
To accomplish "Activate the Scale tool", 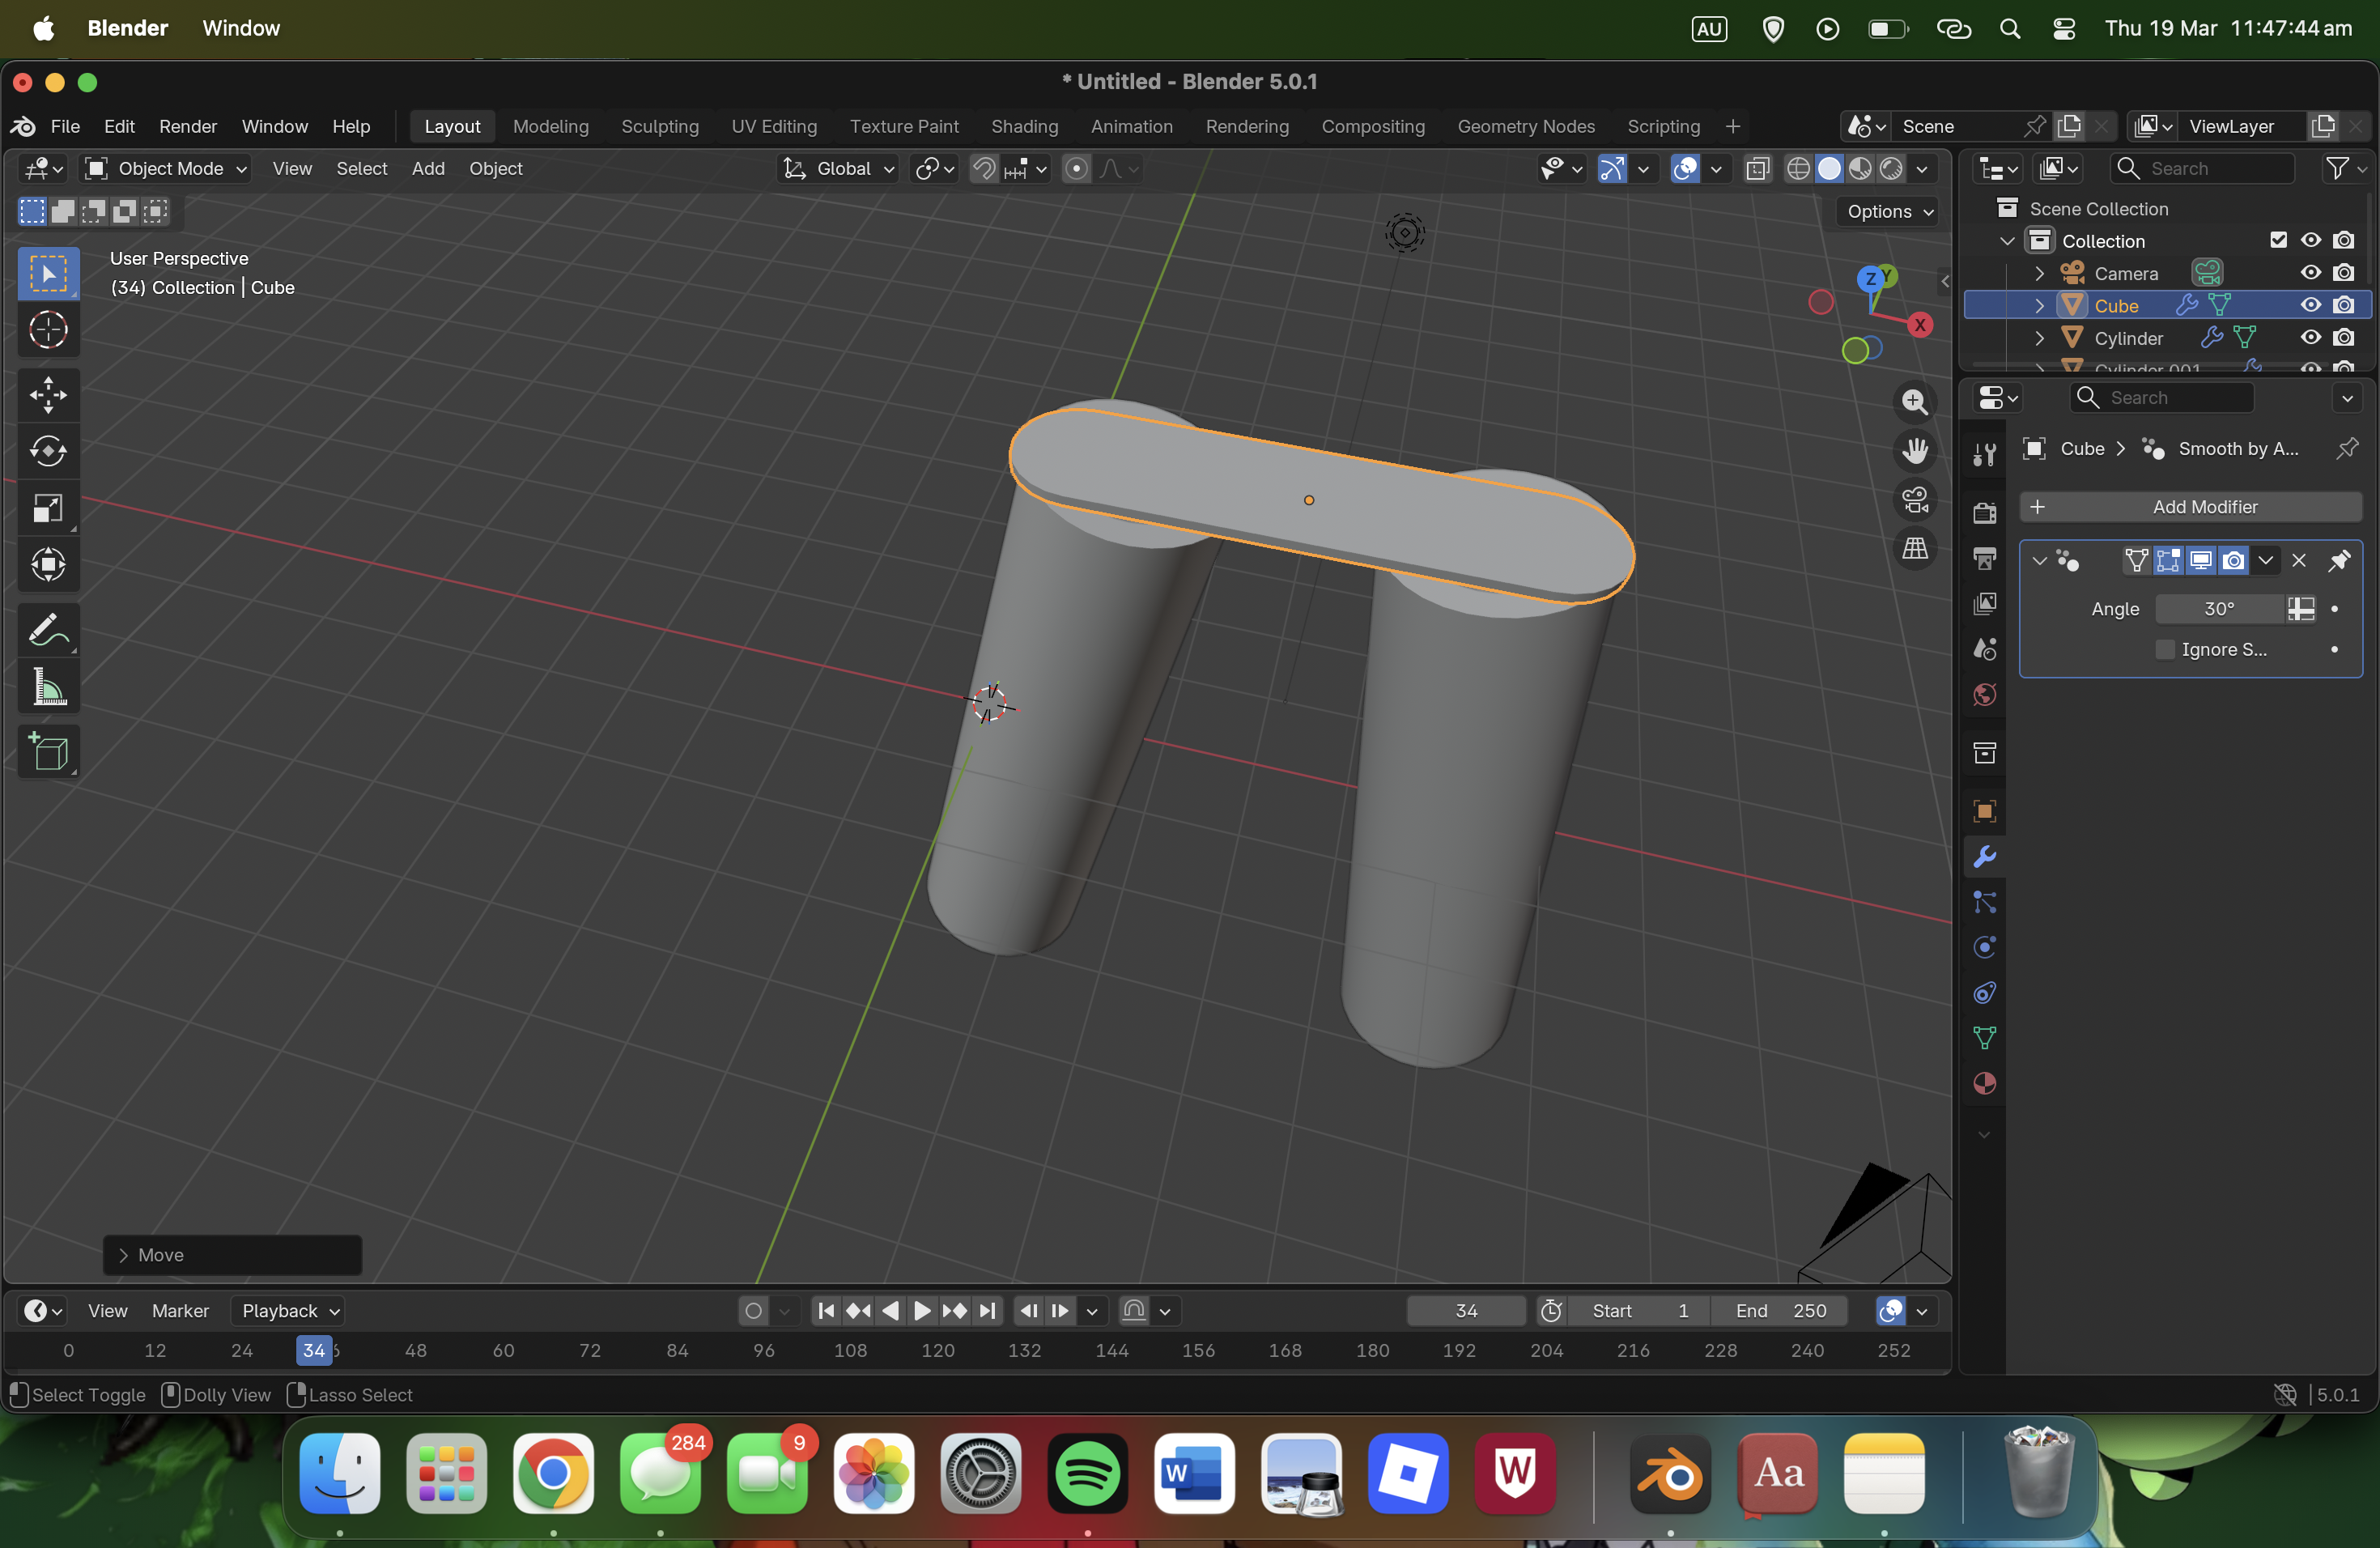I will coord(48,508).
